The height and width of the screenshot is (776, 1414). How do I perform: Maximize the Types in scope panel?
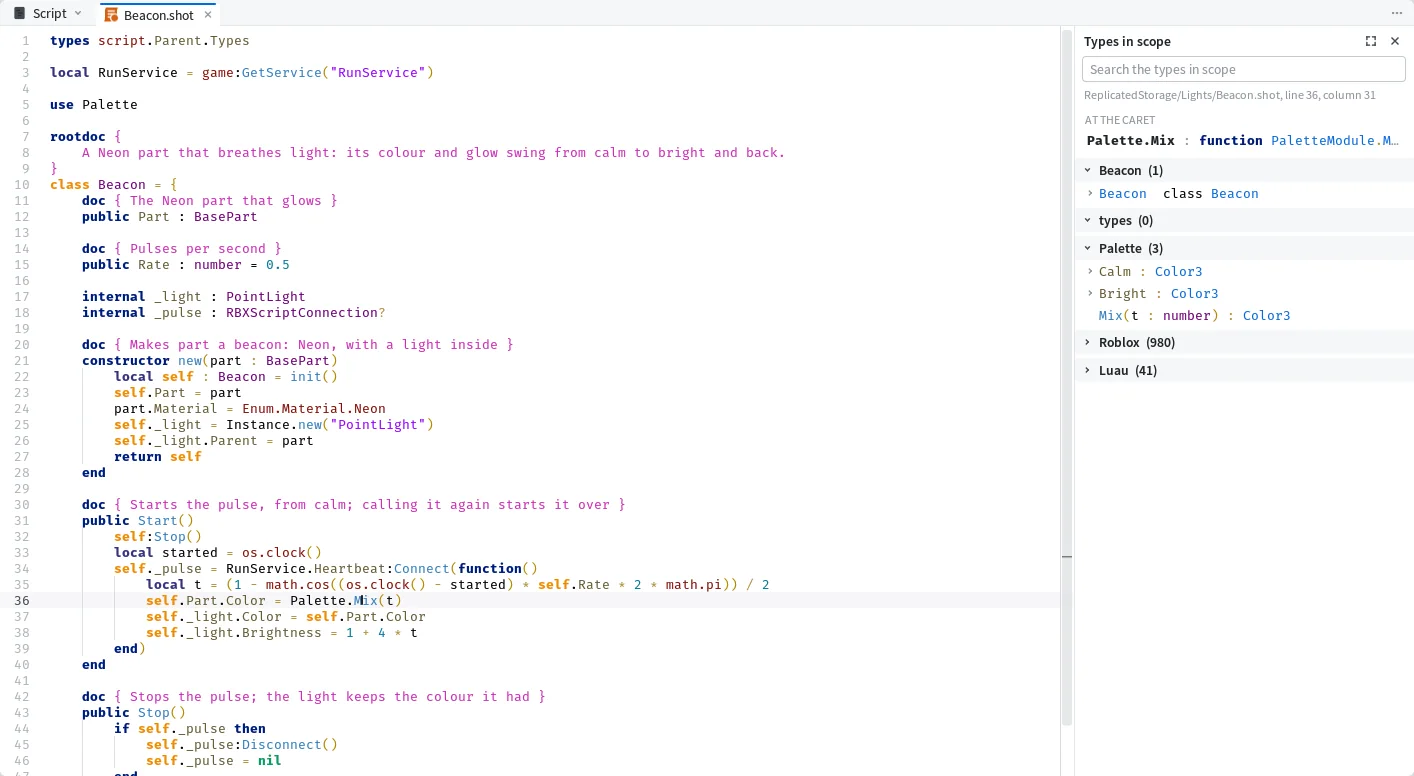1371,41
